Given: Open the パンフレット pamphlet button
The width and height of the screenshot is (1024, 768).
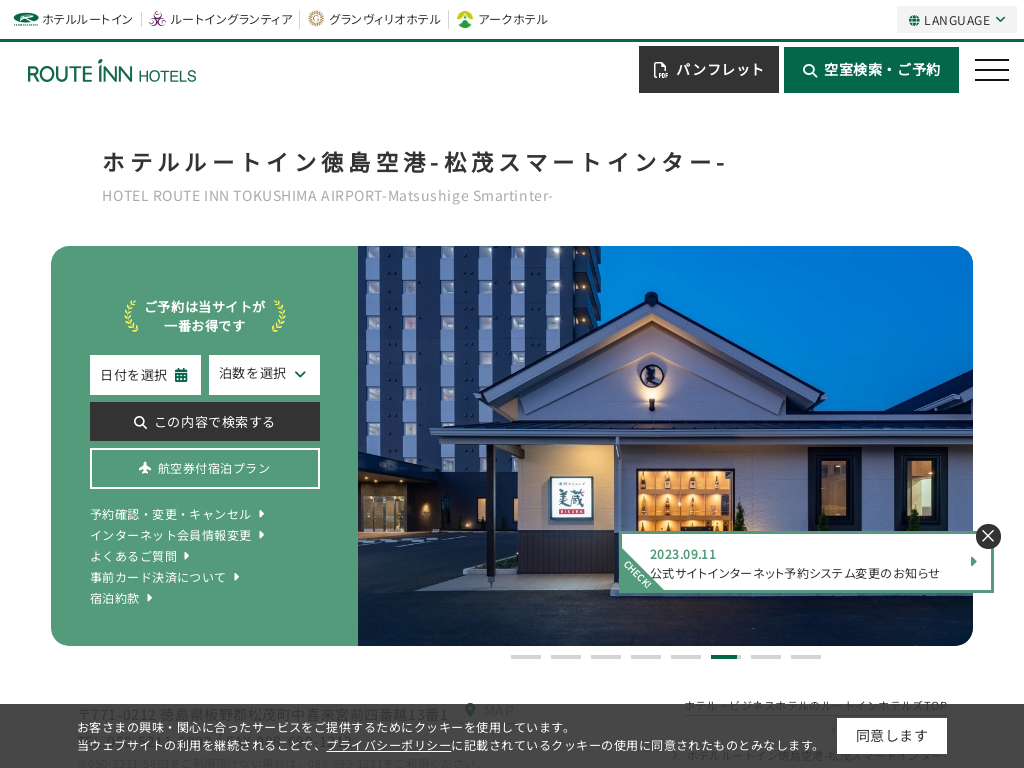Looking at the screenshot, I should point(709,69).
